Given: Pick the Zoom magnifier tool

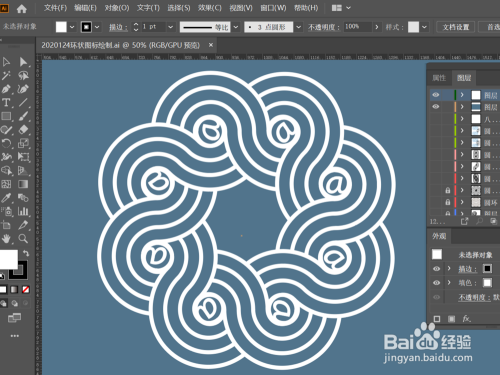Looking at the screenshot, I should pos(23,238).
